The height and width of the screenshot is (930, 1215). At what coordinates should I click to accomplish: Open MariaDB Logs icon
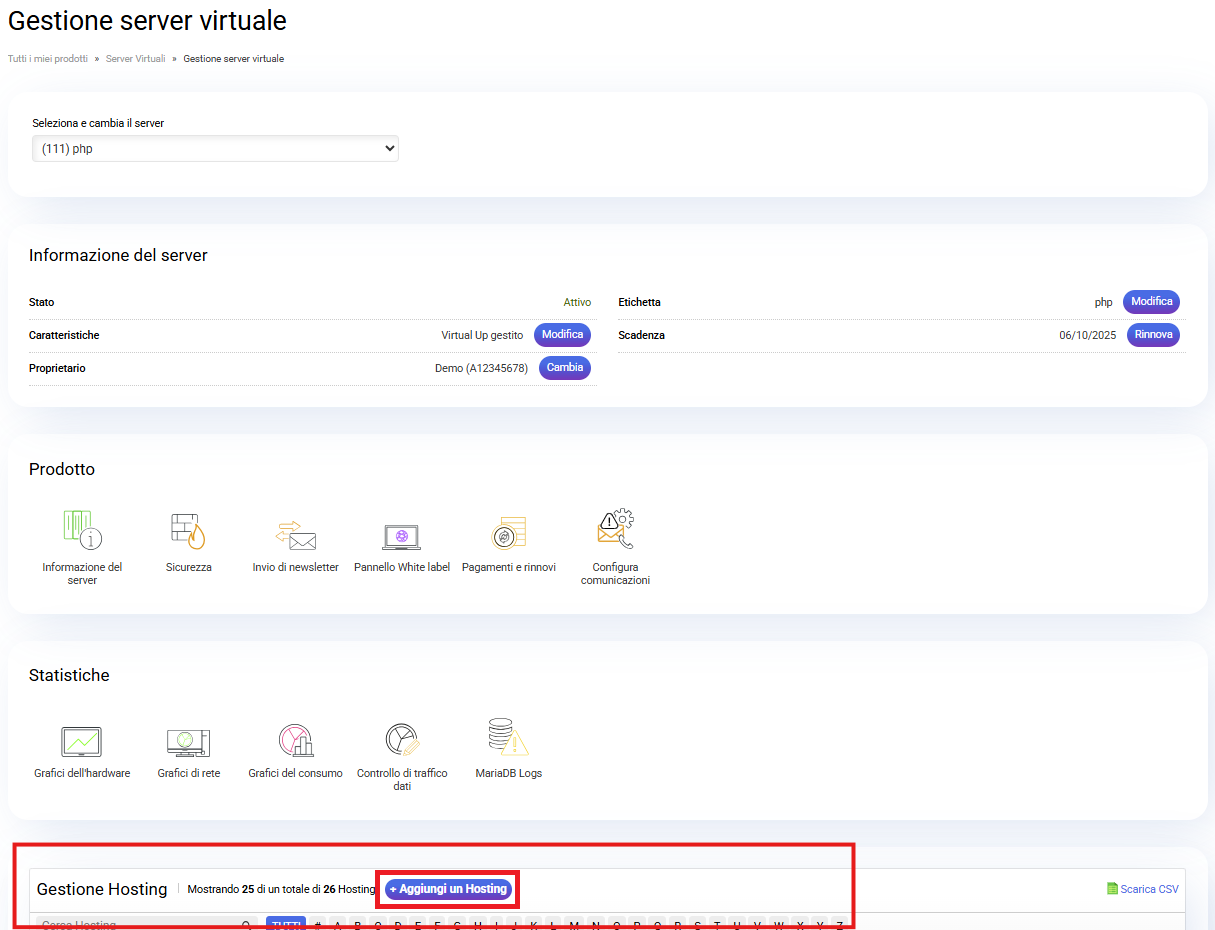tap(508, 738)
